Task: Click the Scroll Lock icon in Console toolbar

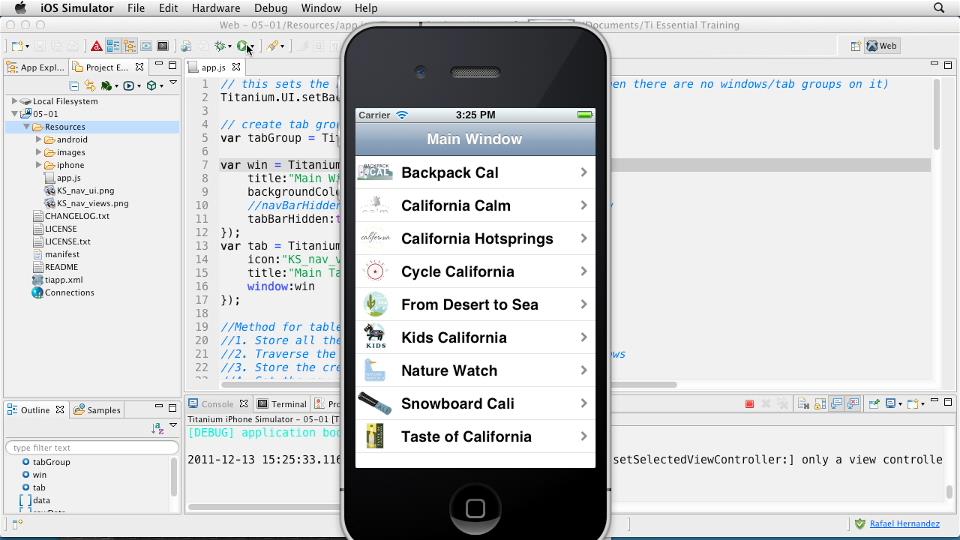Action: [x=820, y=403]
